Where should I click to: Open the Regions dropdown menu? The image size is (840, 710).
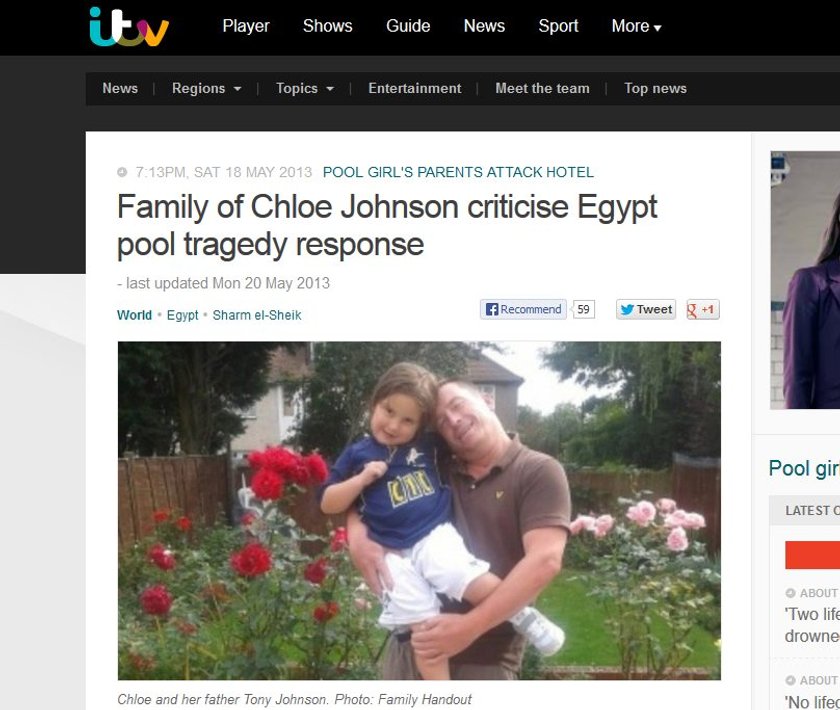[x=206, y=88]
